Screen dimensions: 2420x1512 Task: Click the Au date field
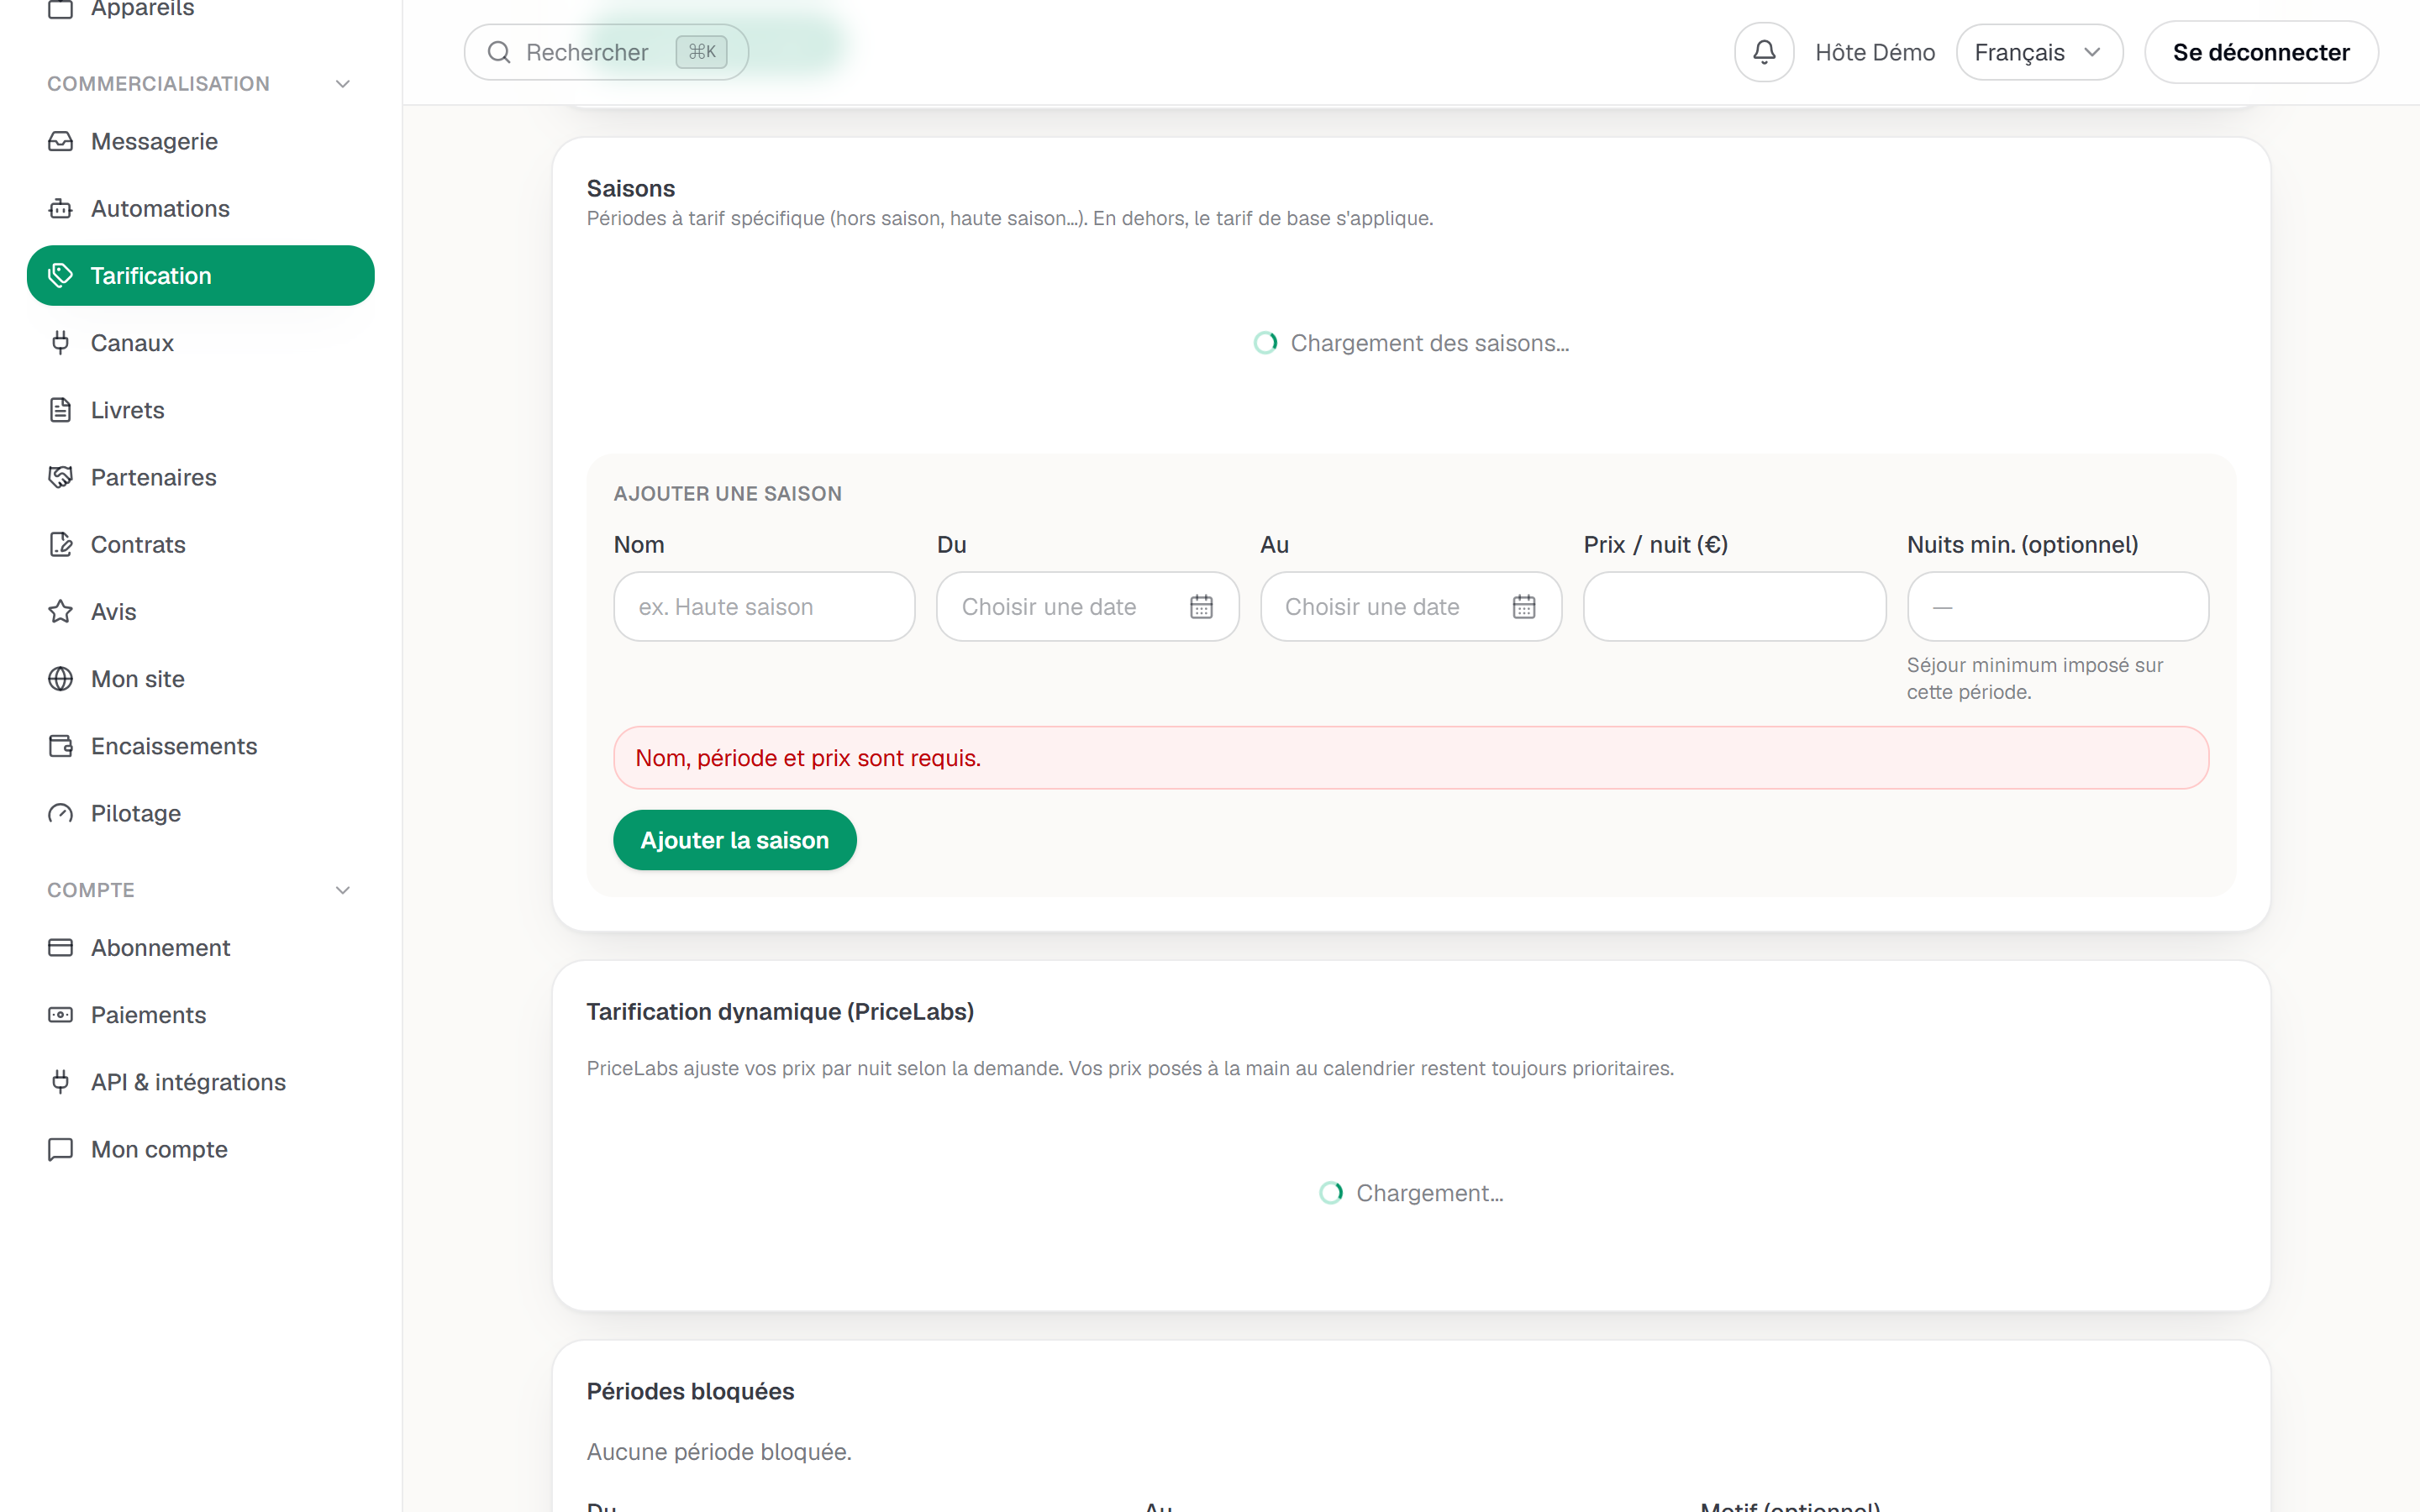pos(1411,607)
